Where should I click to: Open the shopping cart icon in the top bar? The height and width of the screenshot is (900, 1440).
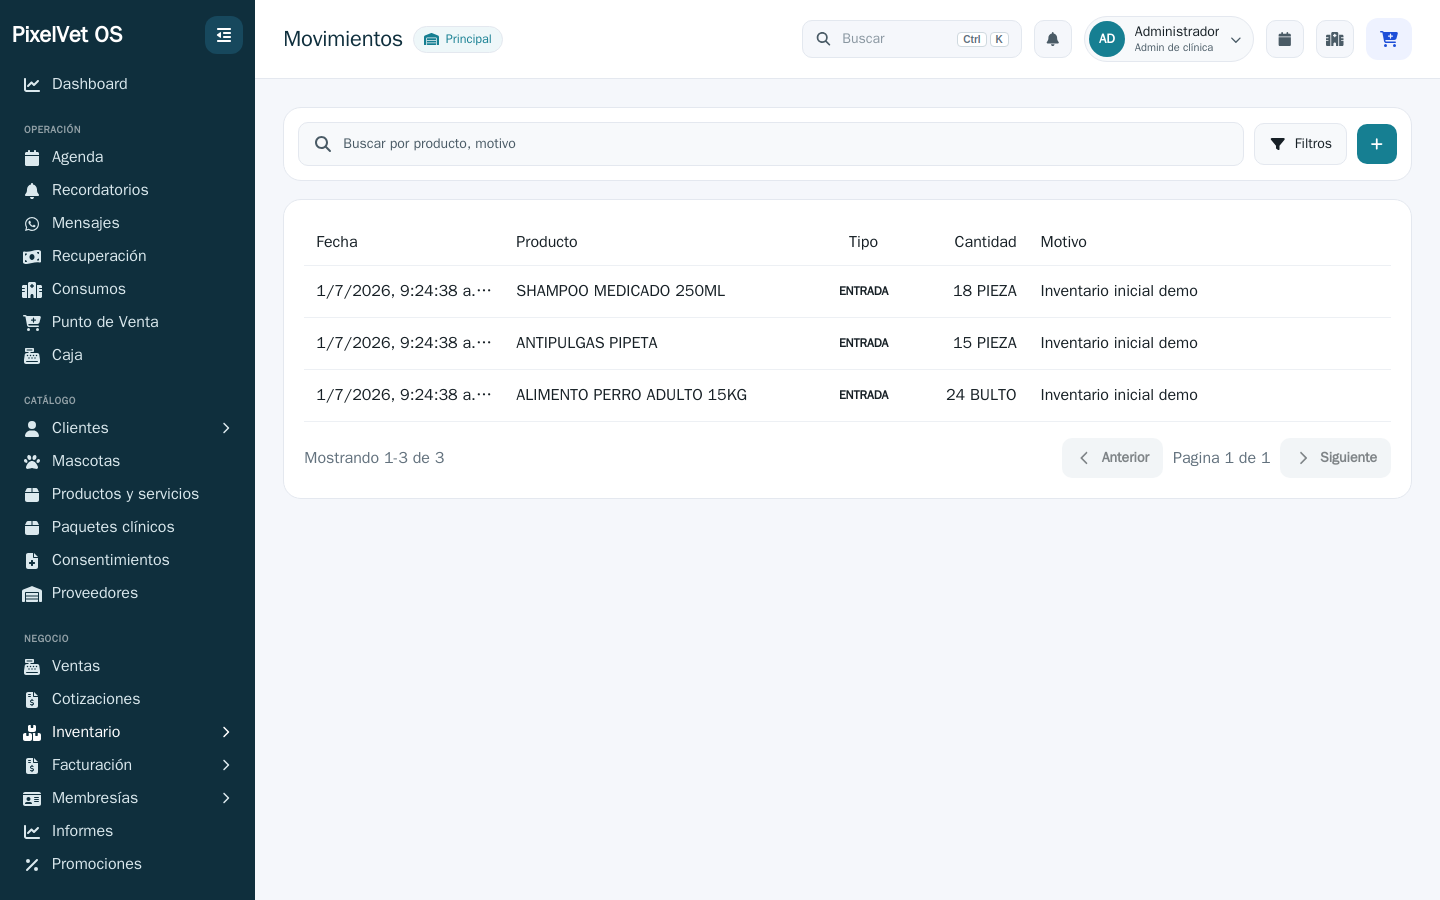click(1389, 39)
